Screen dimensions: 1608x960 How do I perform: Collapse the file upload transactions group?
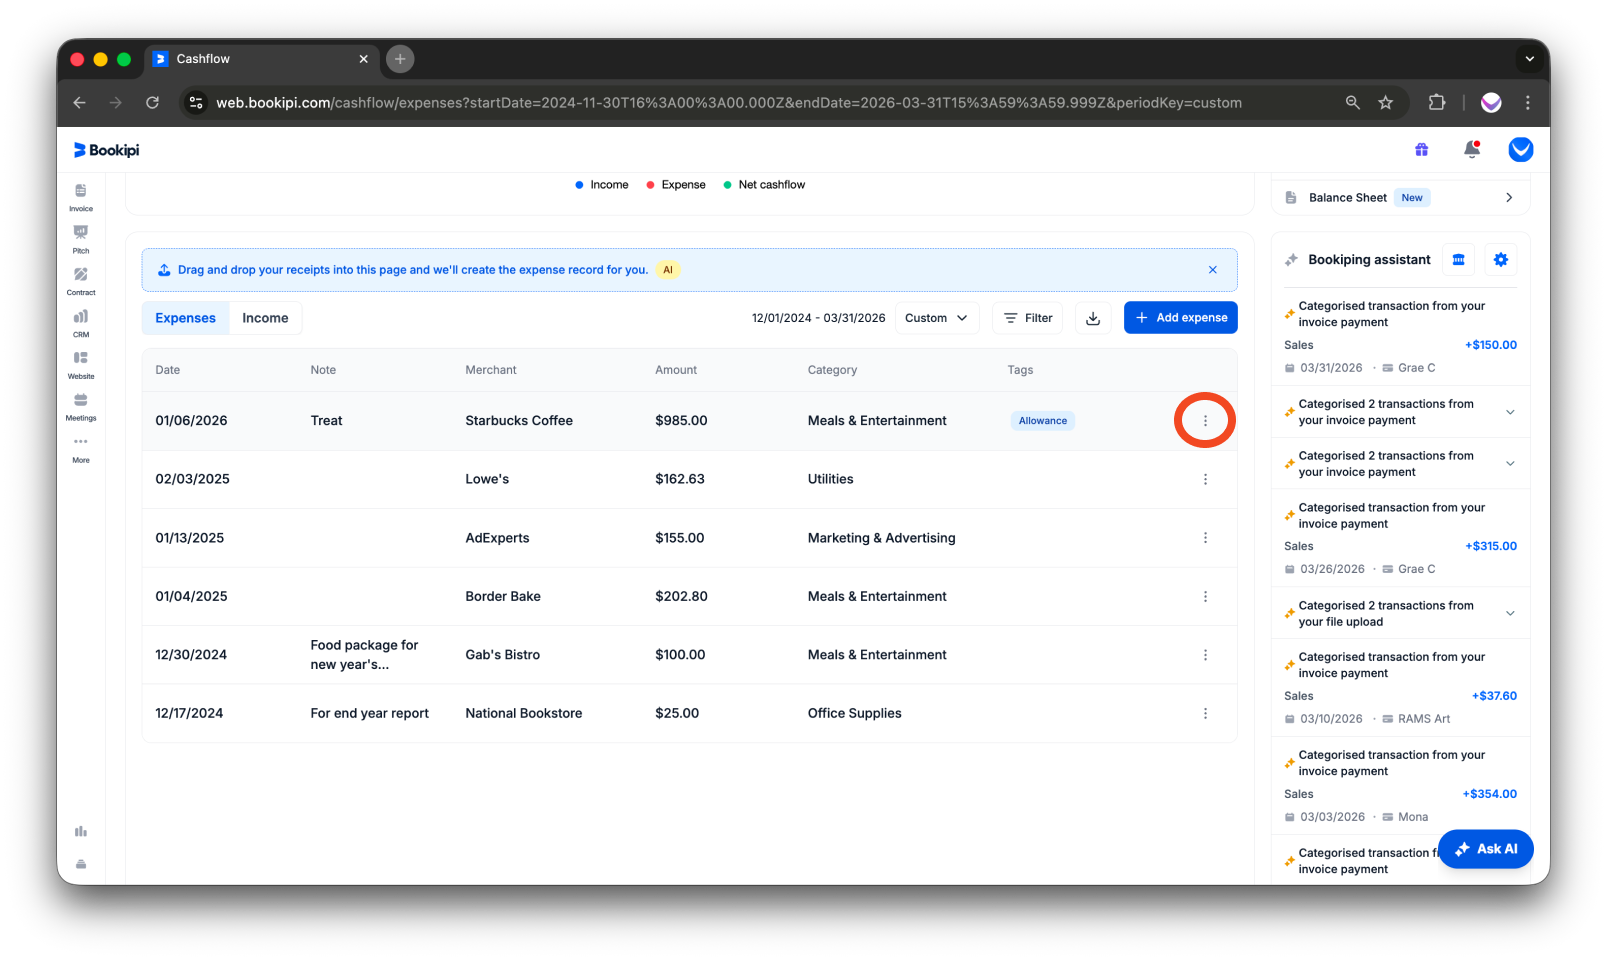click(1509, 612)
